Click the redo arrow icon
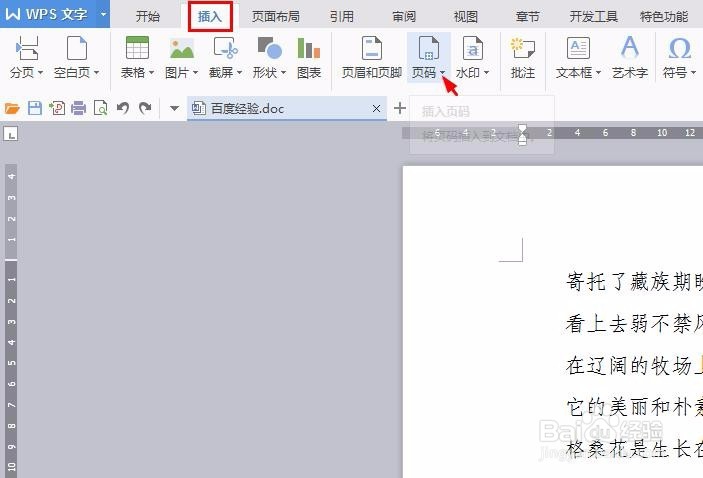The height and width of the screenshot is (478, 703). tap(145, 108)
